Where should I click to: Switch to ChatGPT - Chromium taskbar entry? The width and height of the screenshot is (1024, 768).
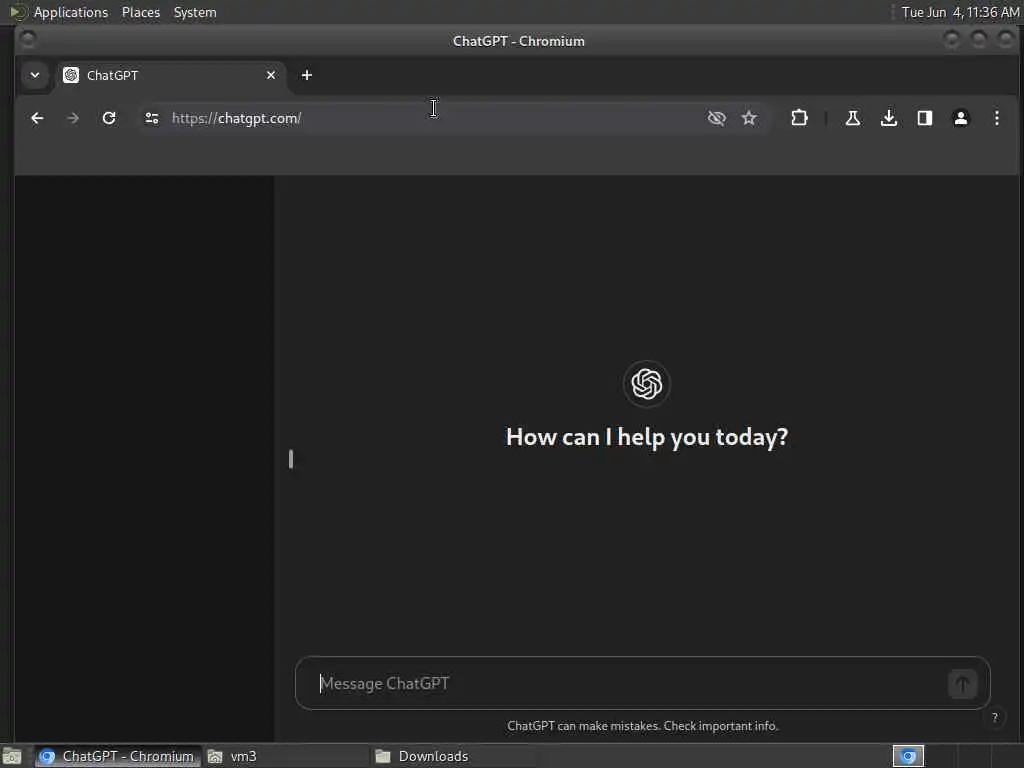click(118, 756)
